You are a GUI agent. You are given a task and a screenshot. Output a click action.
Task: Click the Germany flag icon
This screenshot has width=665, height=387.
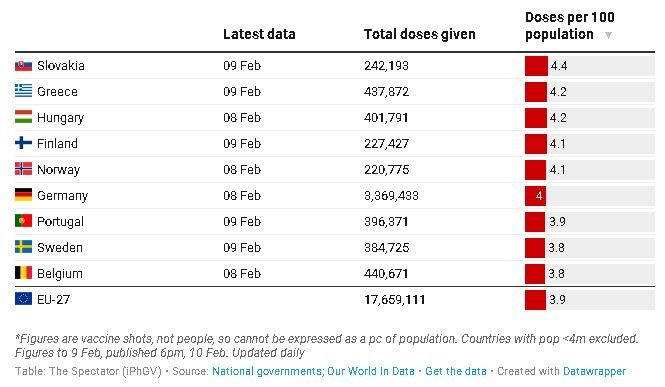coord(23,195)
